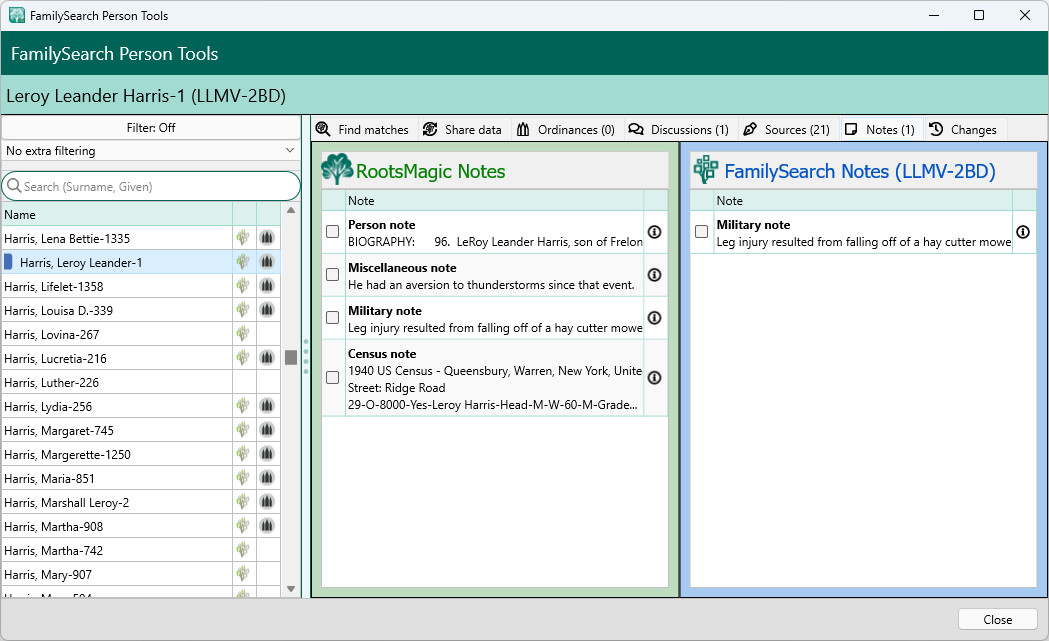Image resolution: width=1049 pixels, height=641 pixels.
Task: Click the temple icon for Martha-908
Action: (x=267, y=527)
